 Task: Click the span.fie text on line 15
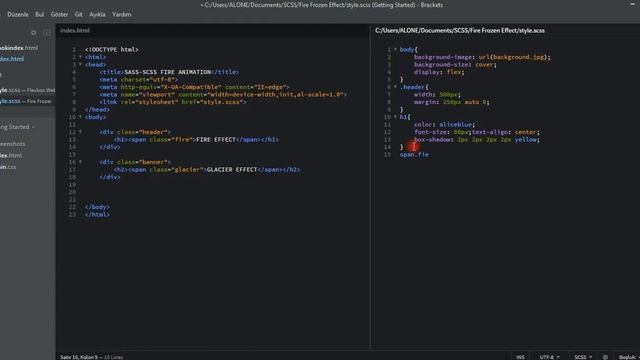pos(414,155)
